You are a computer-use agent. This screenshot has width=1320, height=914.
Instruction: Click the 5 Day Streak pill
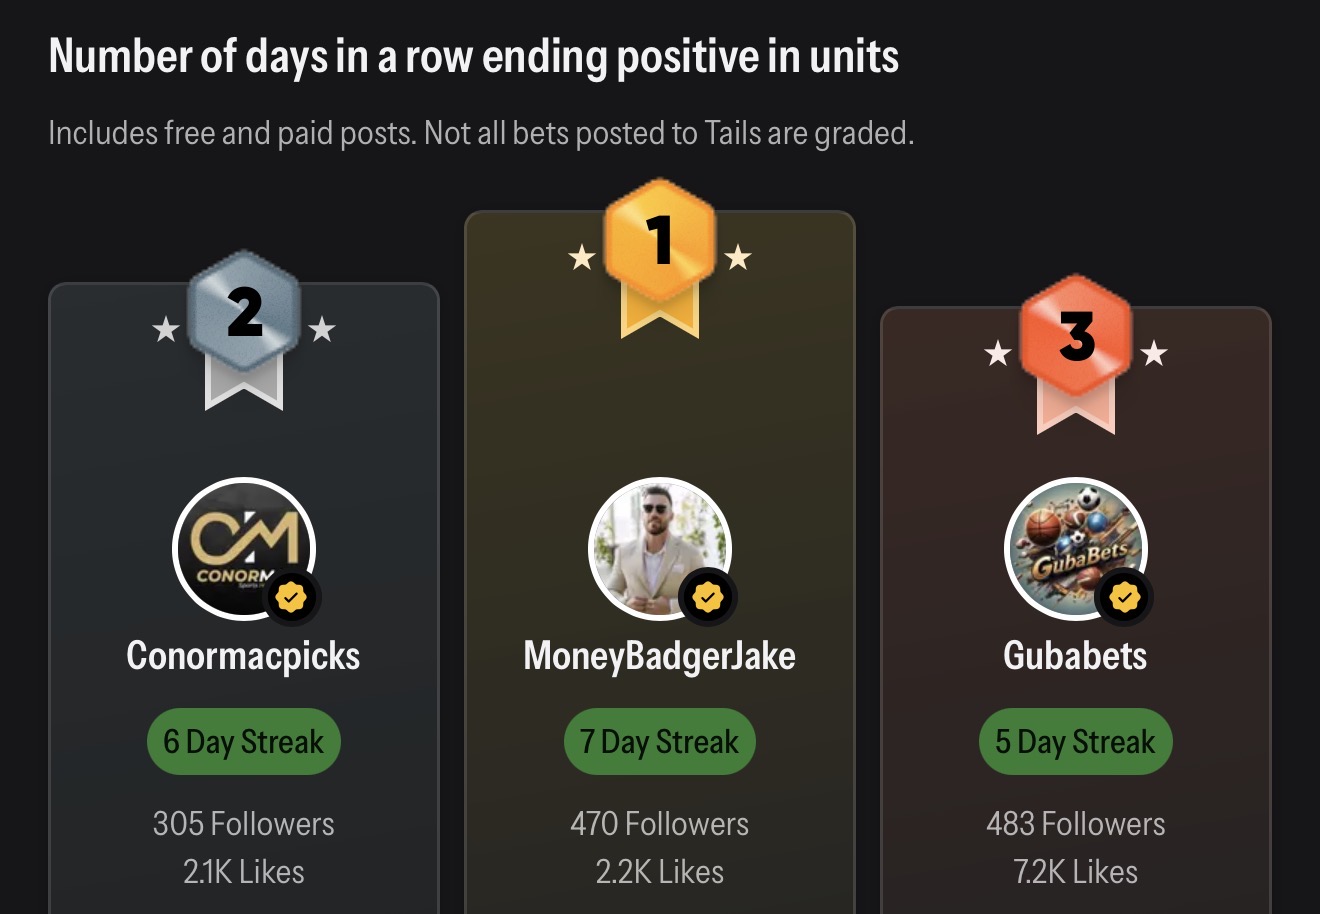(x=1076, y=742)
